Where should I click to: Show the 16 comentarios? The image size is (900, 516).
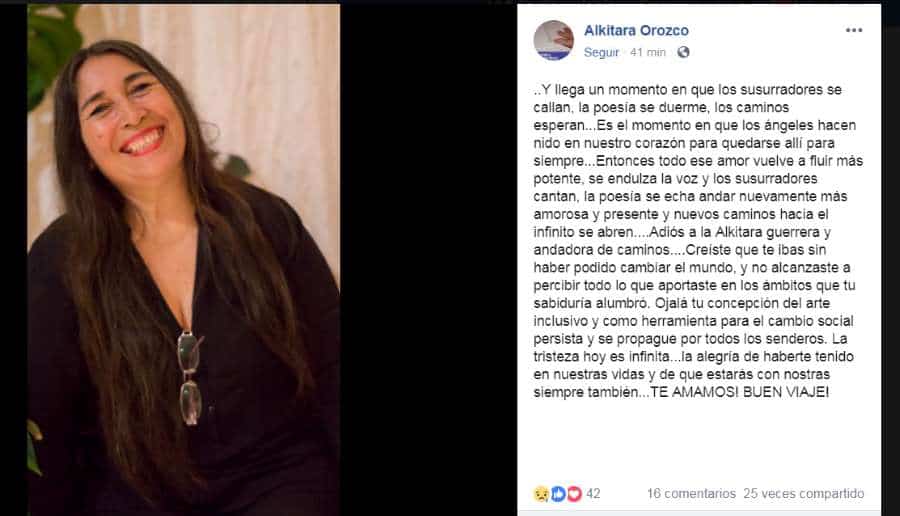(x=691, y=494)
